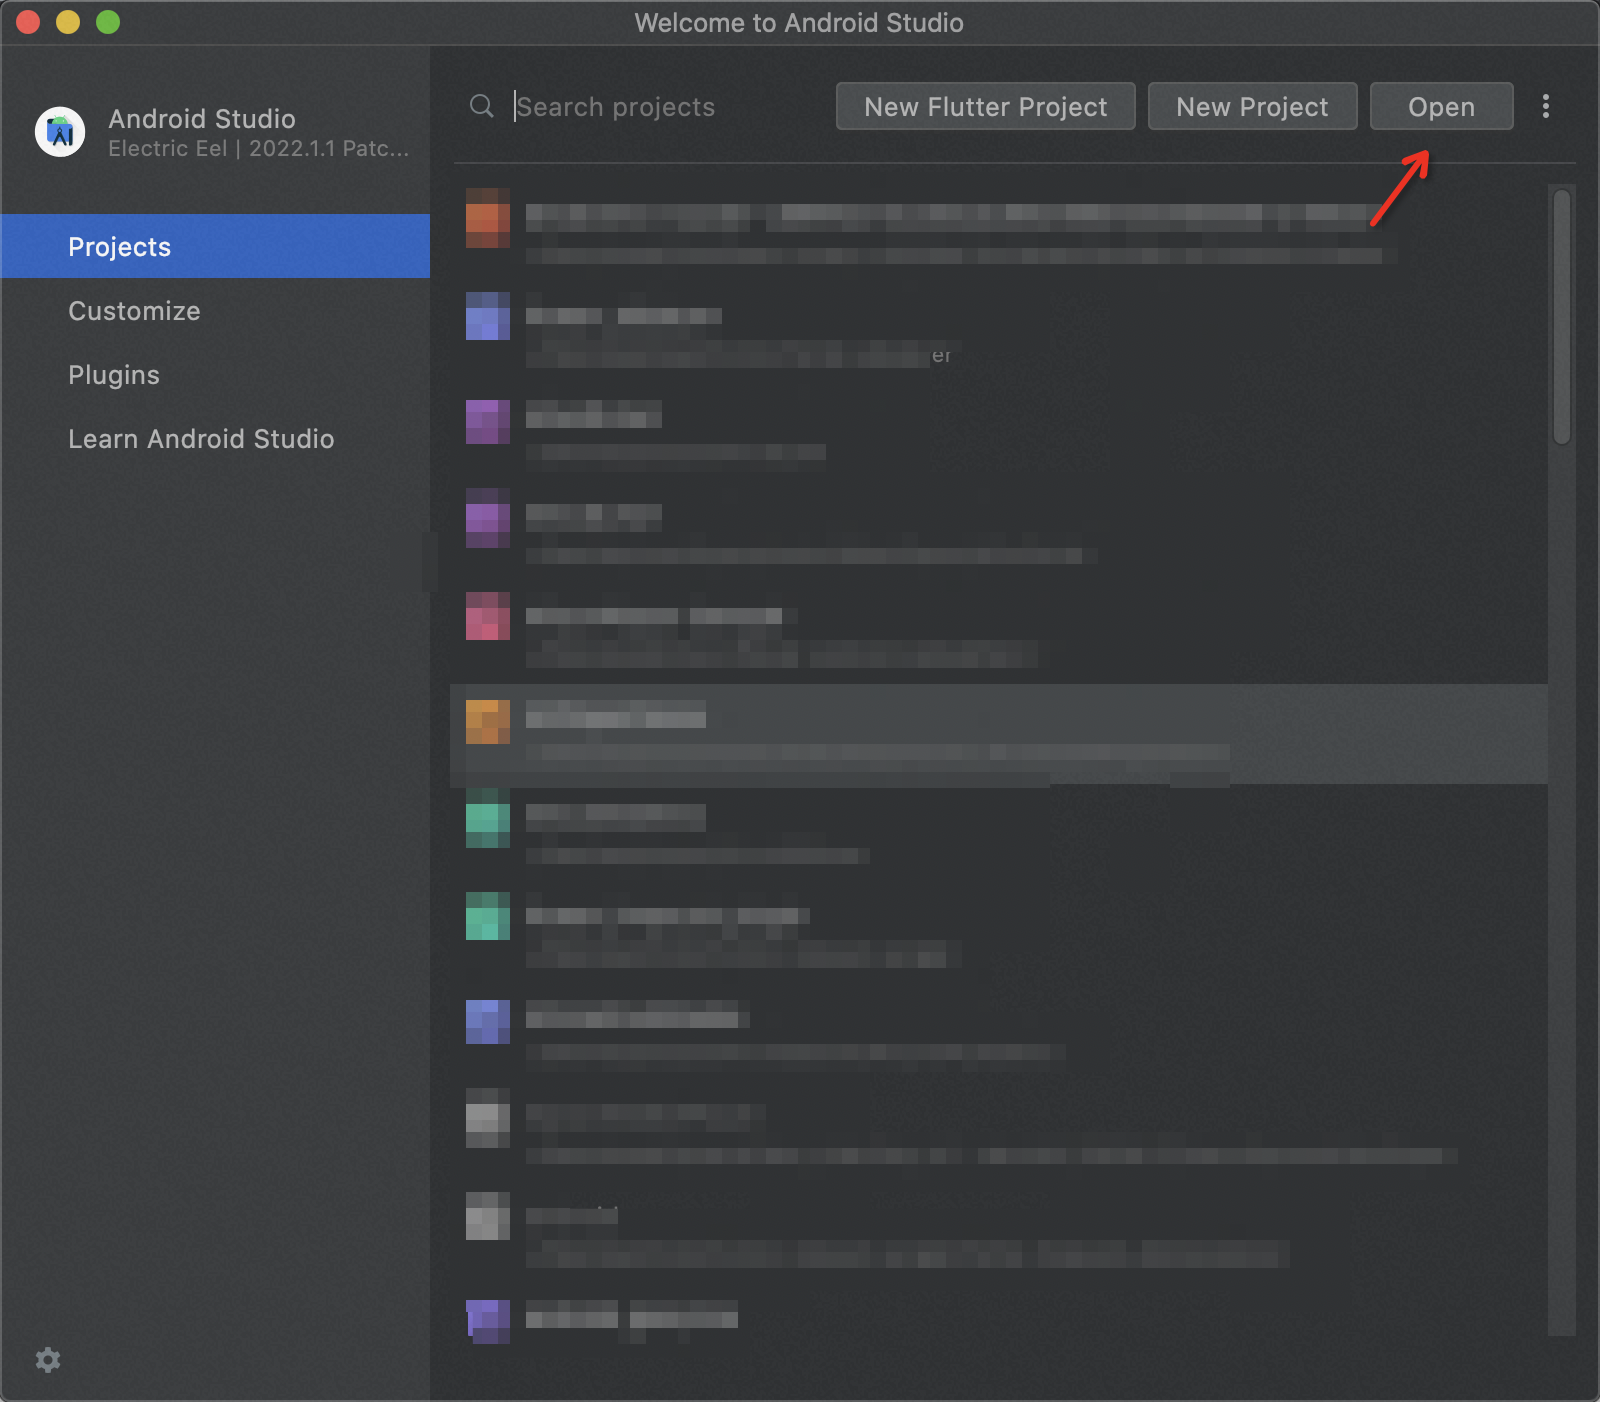Click the Open button
Viewport: 1600px width, 1402px height.
coord(1441,106)
